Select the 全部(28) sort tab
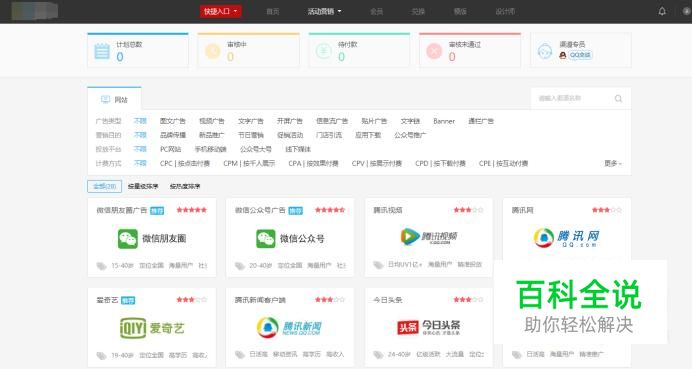 click(x=105, y=186)
